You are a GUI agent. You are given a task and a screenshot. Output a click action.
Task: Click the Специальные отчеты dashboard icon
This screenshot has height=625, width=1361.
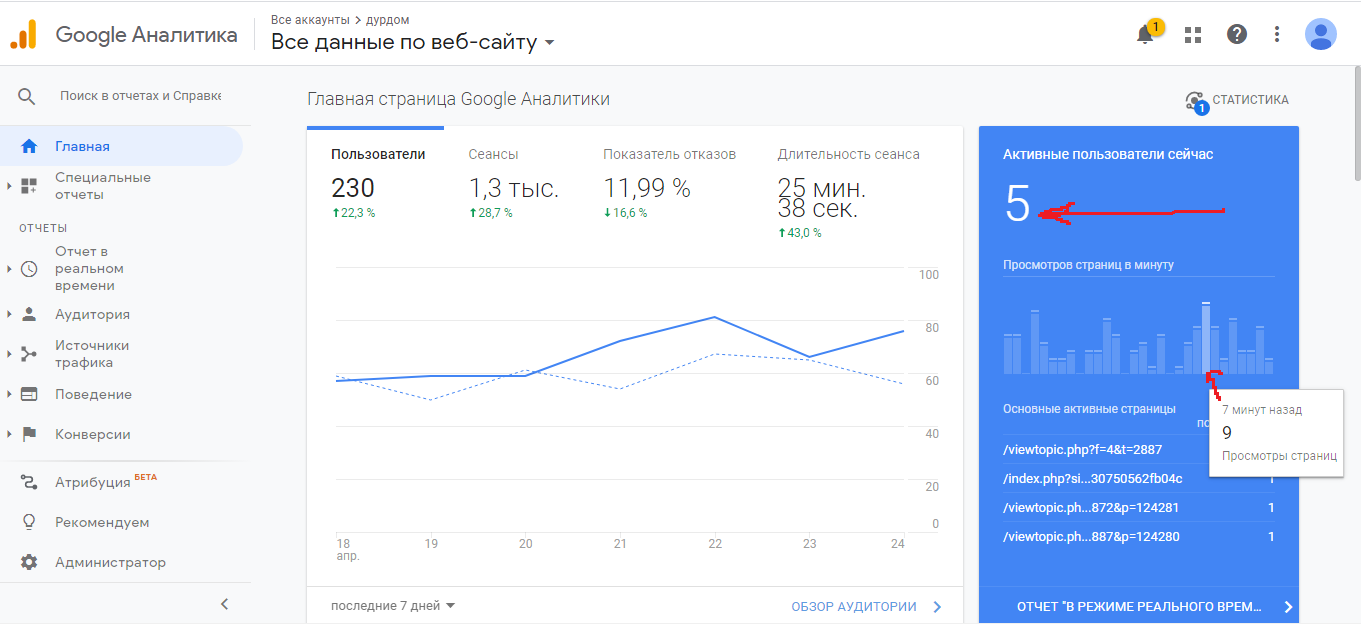tap(29, 186)
